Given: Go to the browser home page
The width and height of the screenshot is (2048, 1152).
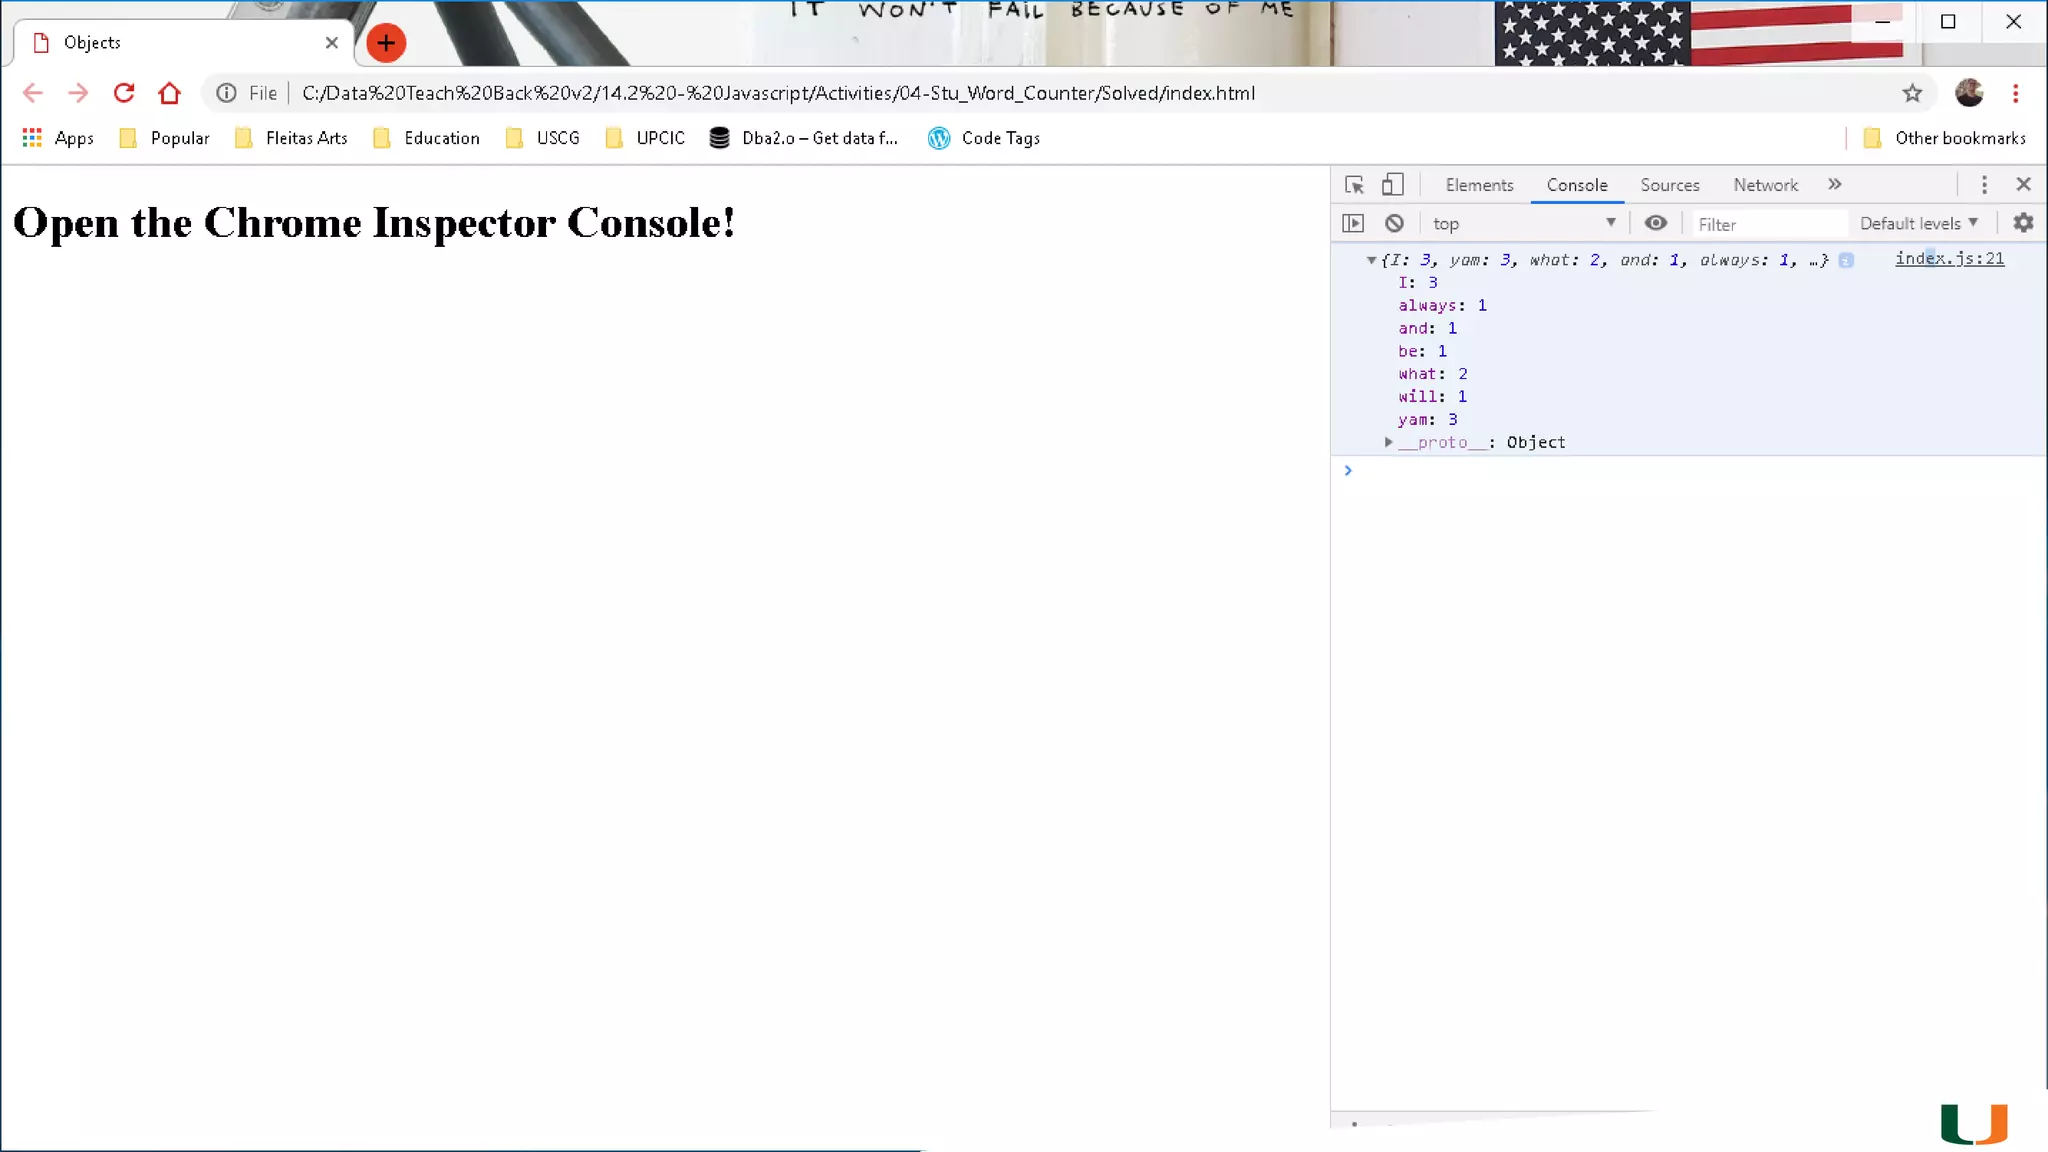Looking at the screenshot, I should (169, 93).
